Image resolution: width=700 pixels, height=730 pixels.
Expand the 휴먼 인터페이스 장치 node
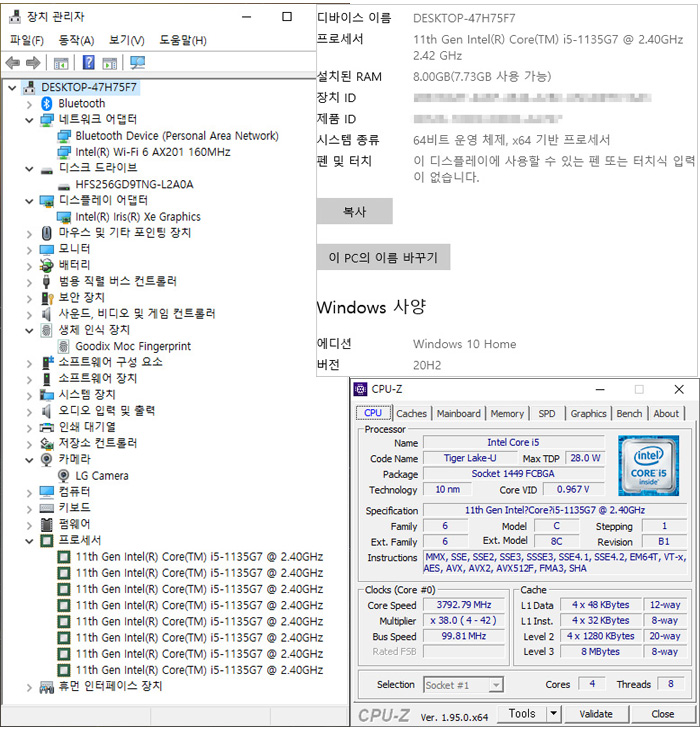[29, 687]
